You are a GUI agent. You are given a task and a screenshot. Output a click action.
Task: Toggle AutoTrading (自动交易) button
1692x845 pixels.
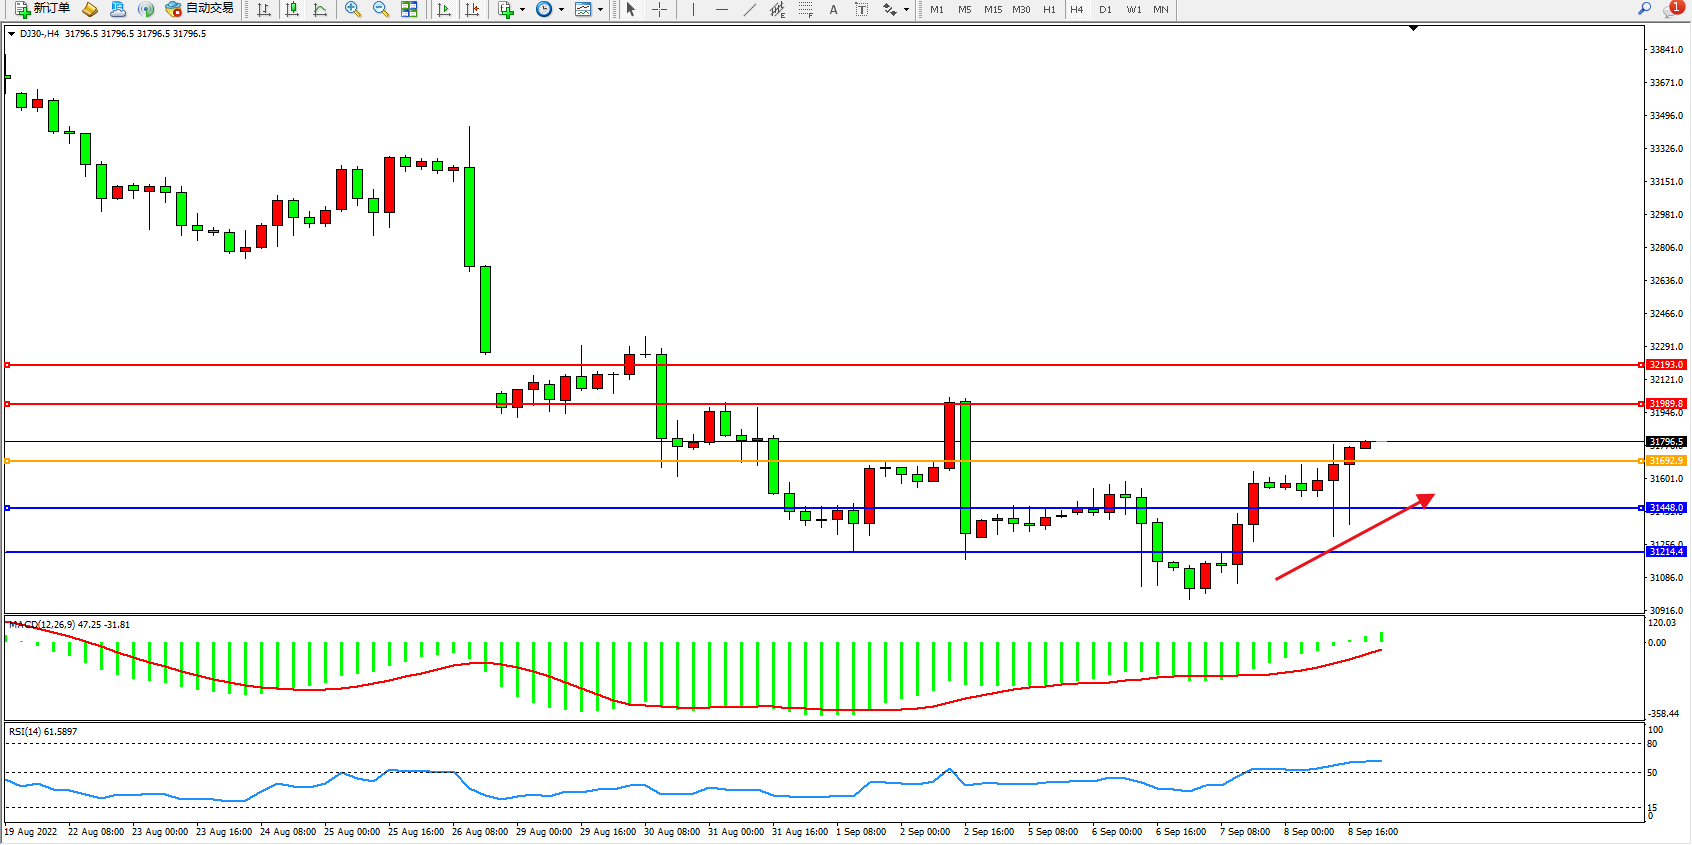pos(199,9)
